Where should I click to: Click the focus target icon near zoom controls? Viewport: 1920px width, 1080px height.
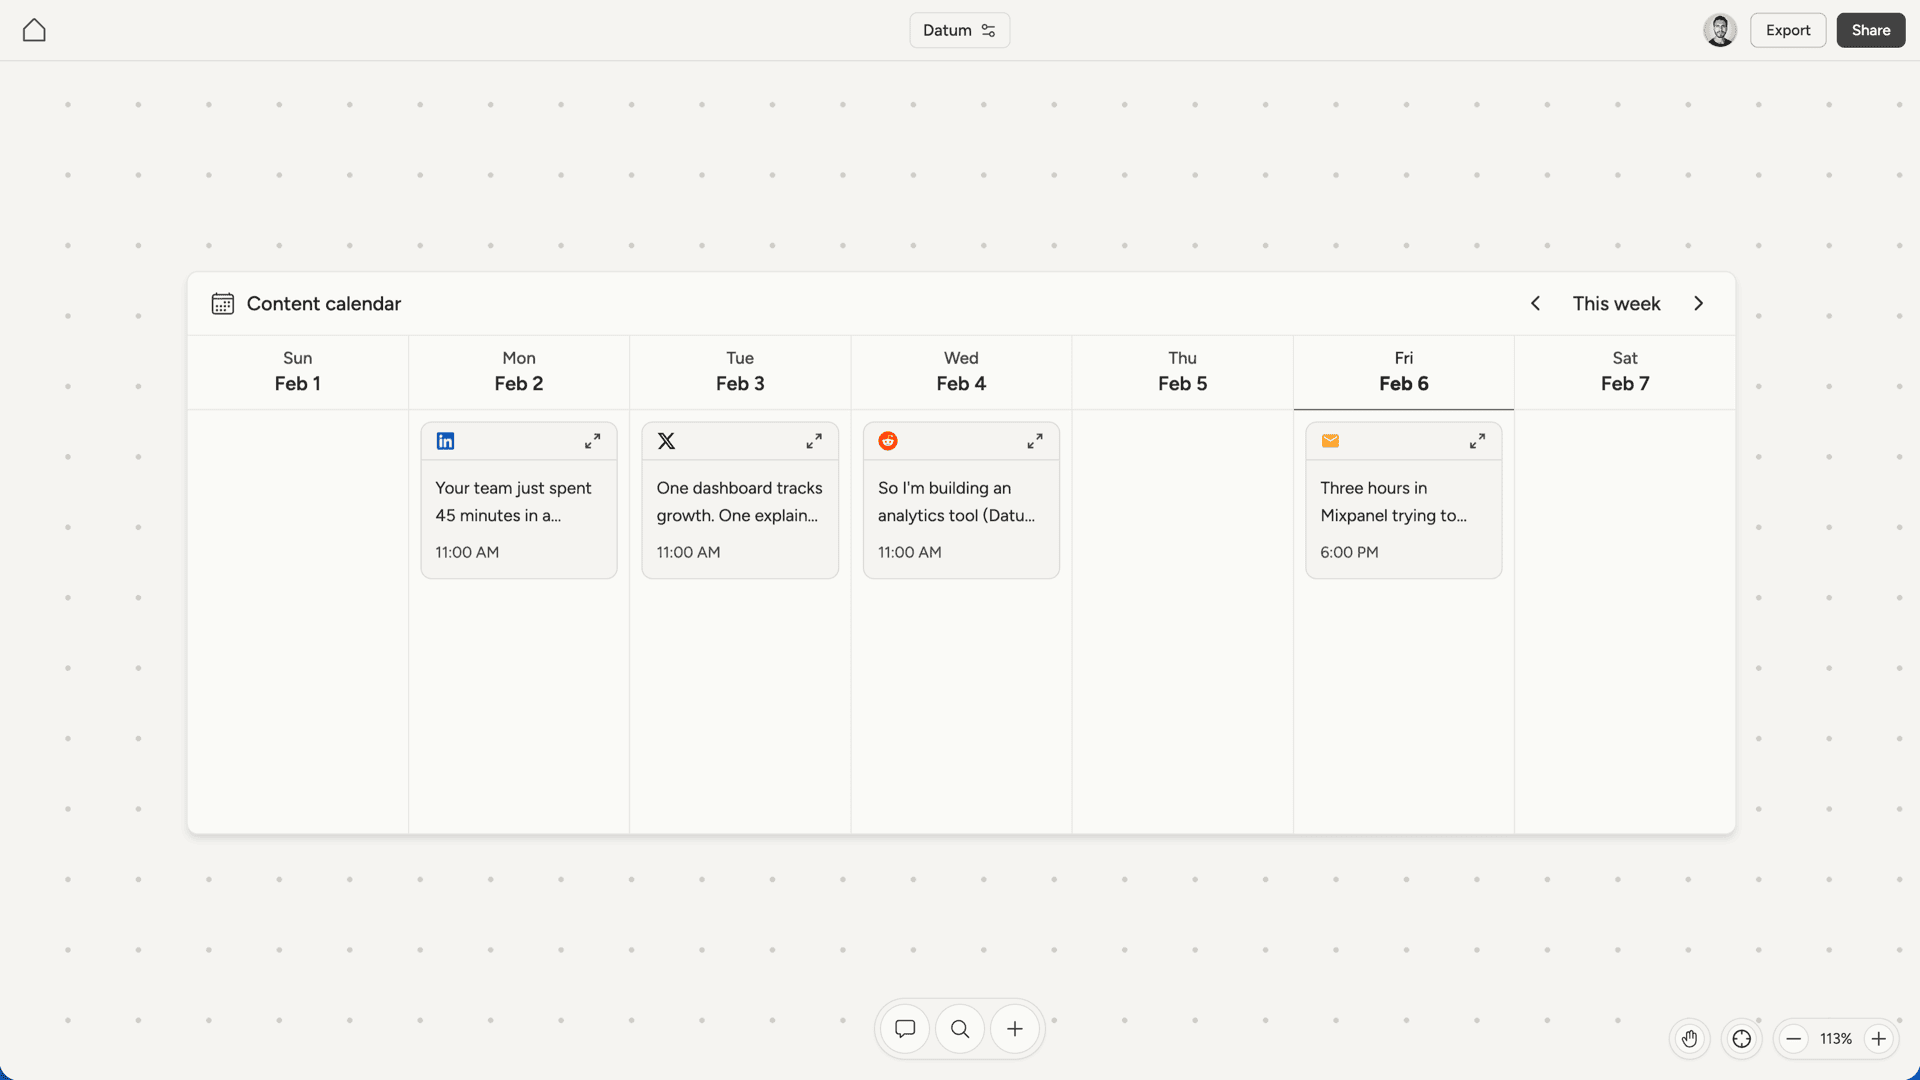pyautogui.click(x=1741, y=1038)
